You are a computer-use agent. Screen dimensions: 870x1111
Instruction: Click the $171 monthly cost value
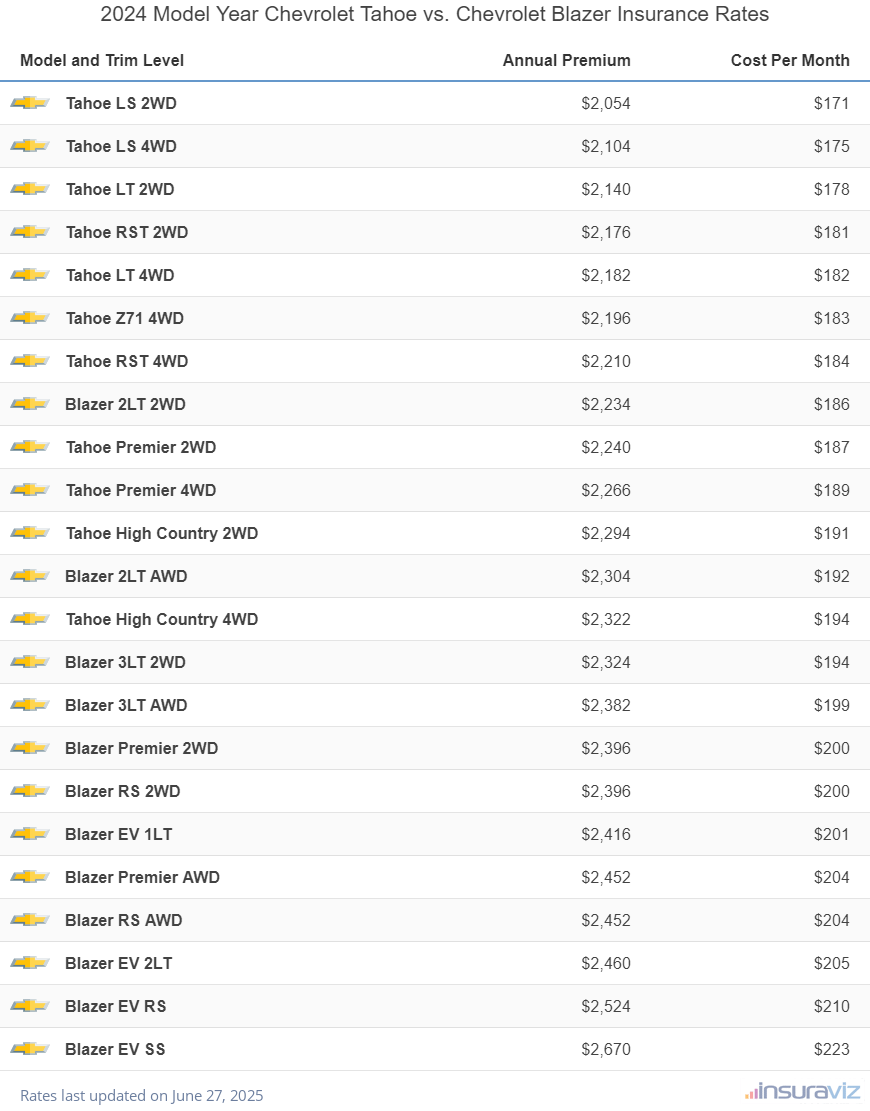tap(832, 103)
